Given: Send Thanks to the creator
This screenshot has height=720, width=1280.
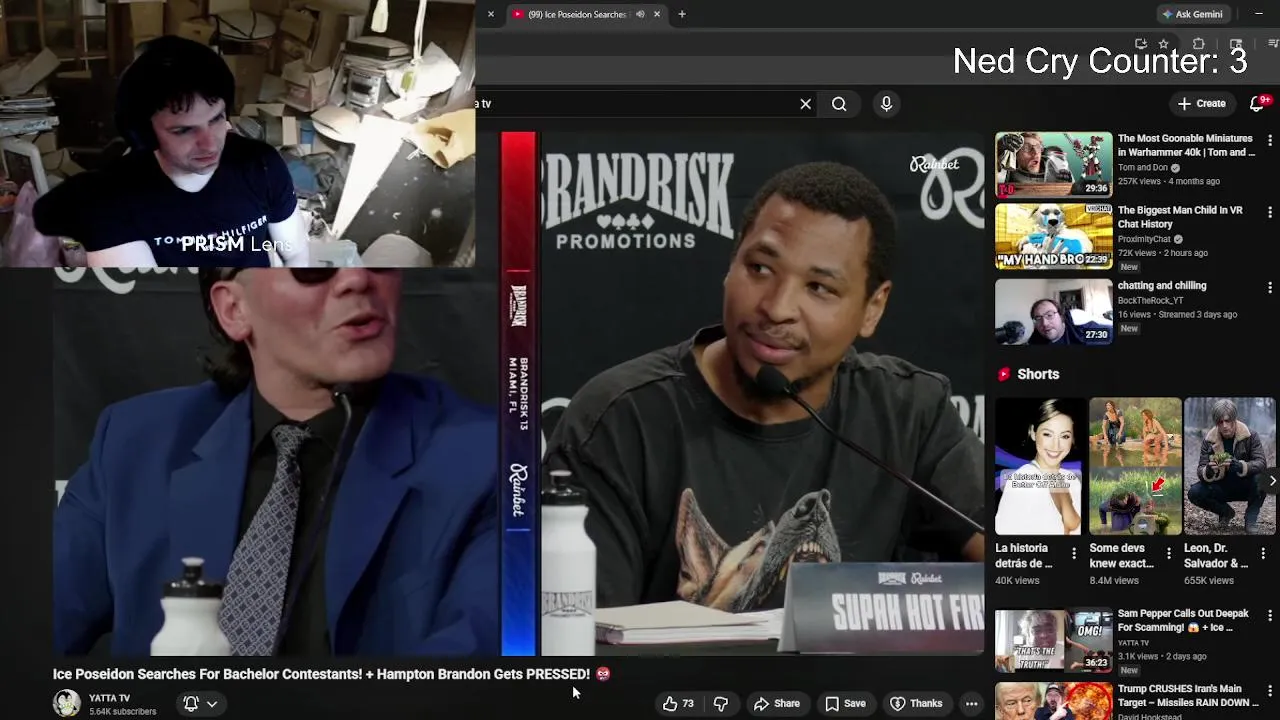Looking at the screenshot, I should click(x=916, y=704).
